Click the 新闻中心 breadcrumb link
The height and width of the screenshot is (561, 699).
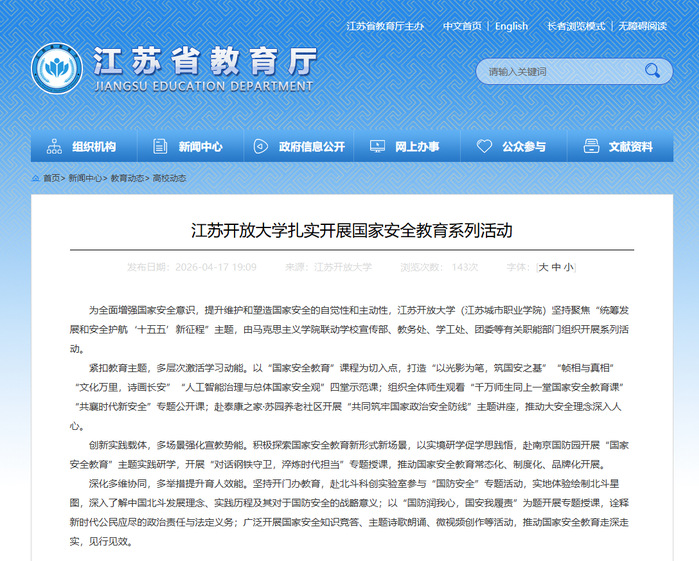click(x=85, y=178)
